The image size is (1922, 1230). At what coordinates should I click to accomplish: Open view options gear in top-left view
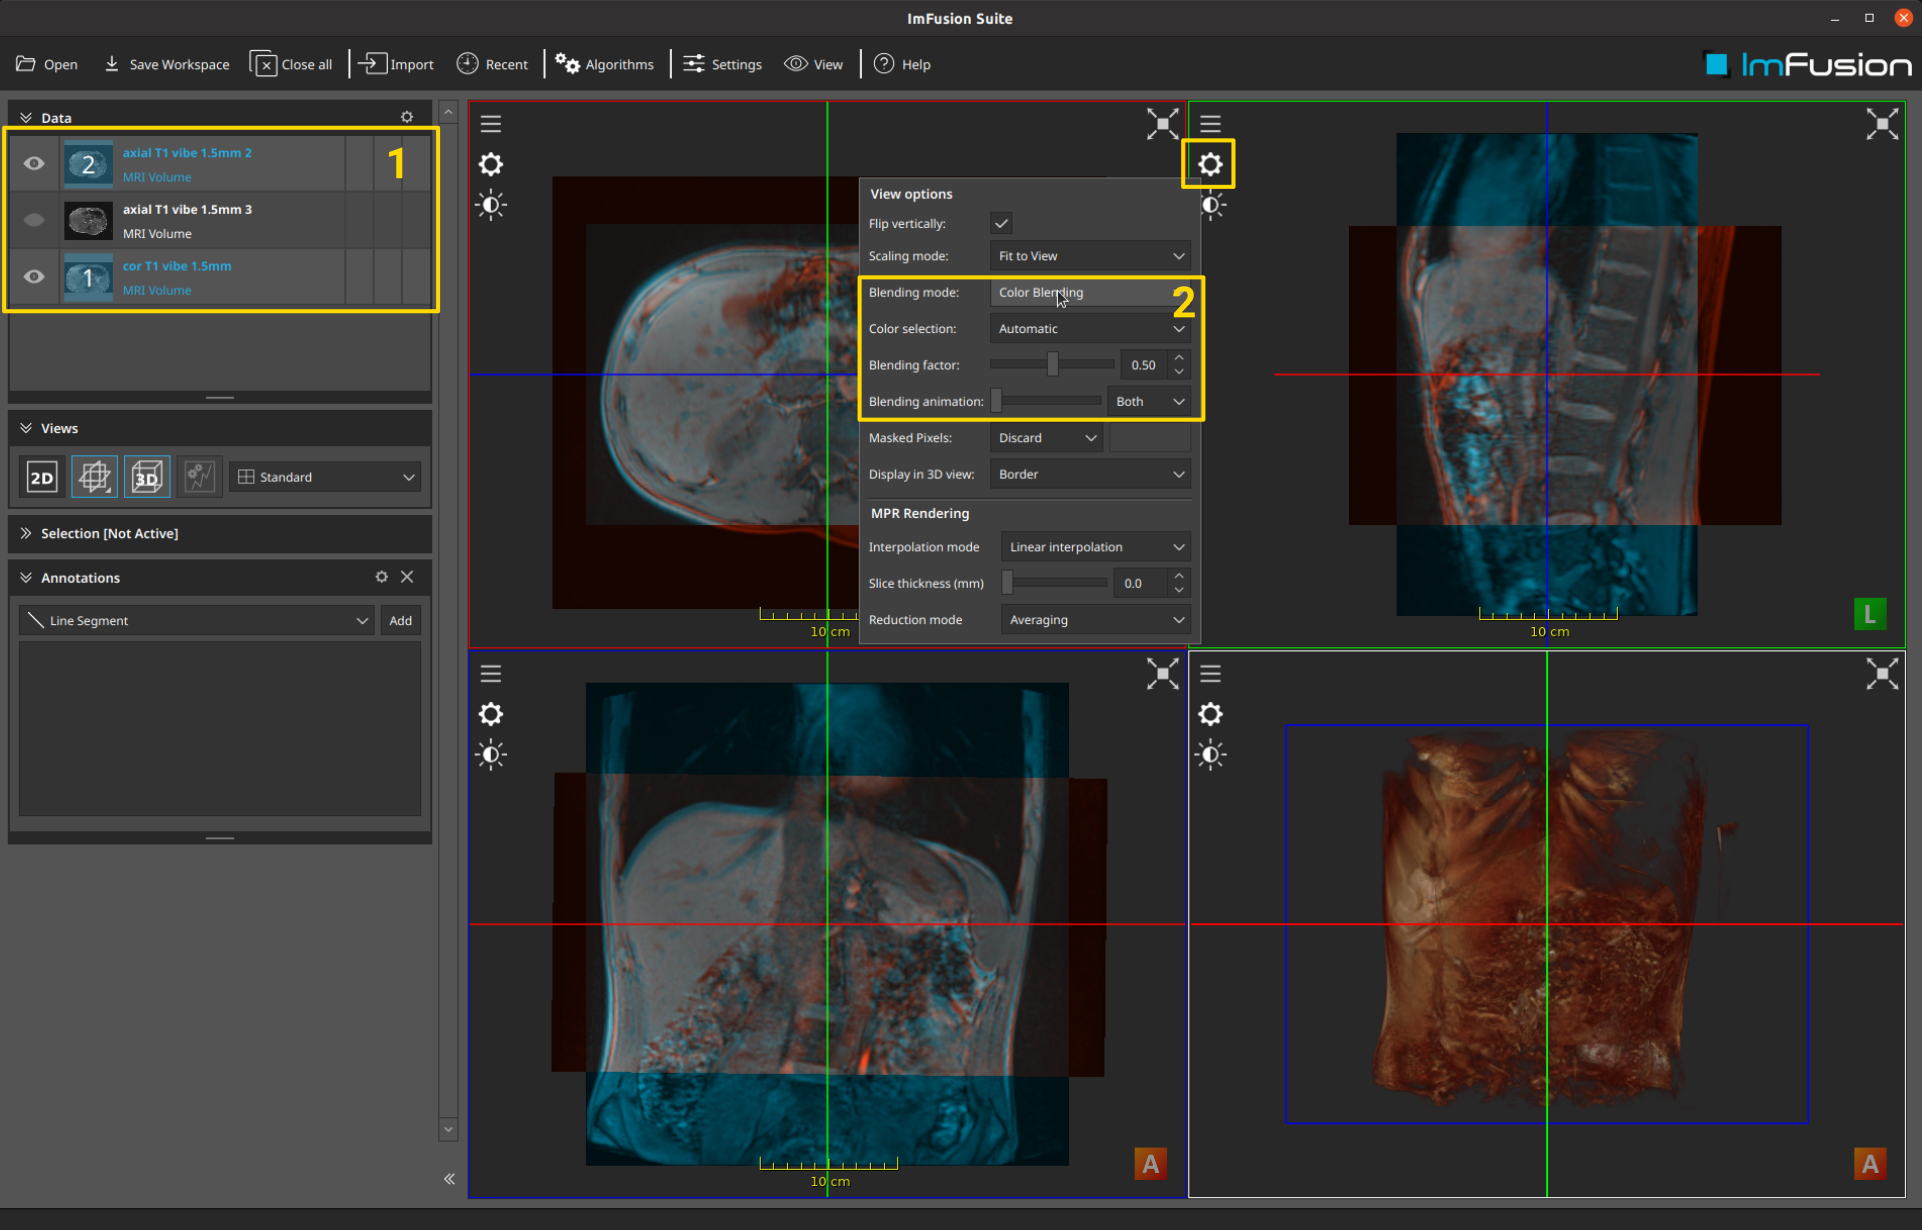click(491, 164)
